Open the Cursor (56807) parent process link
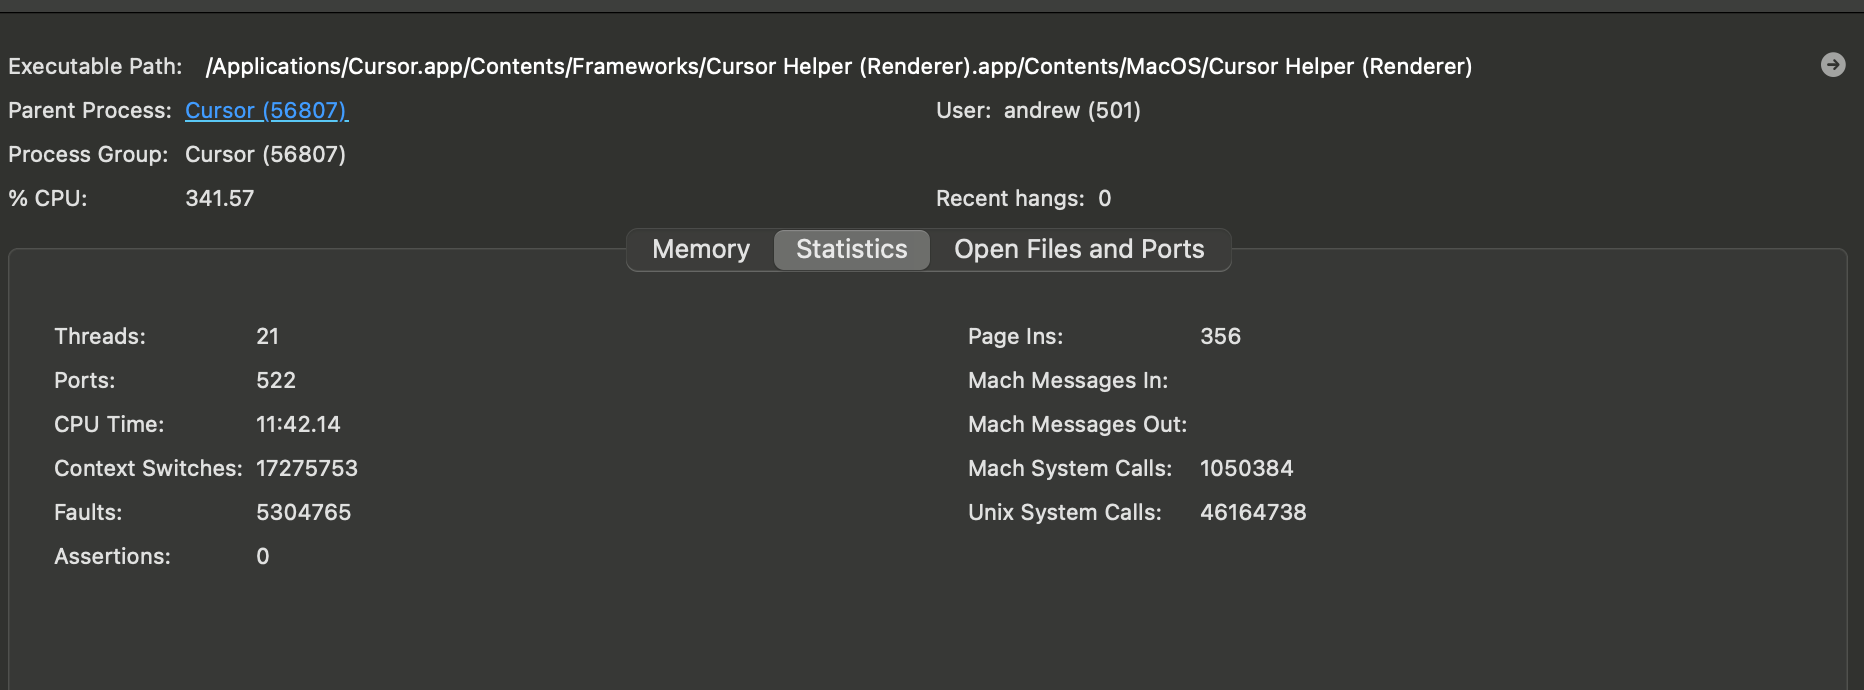 tap(266, 110)
